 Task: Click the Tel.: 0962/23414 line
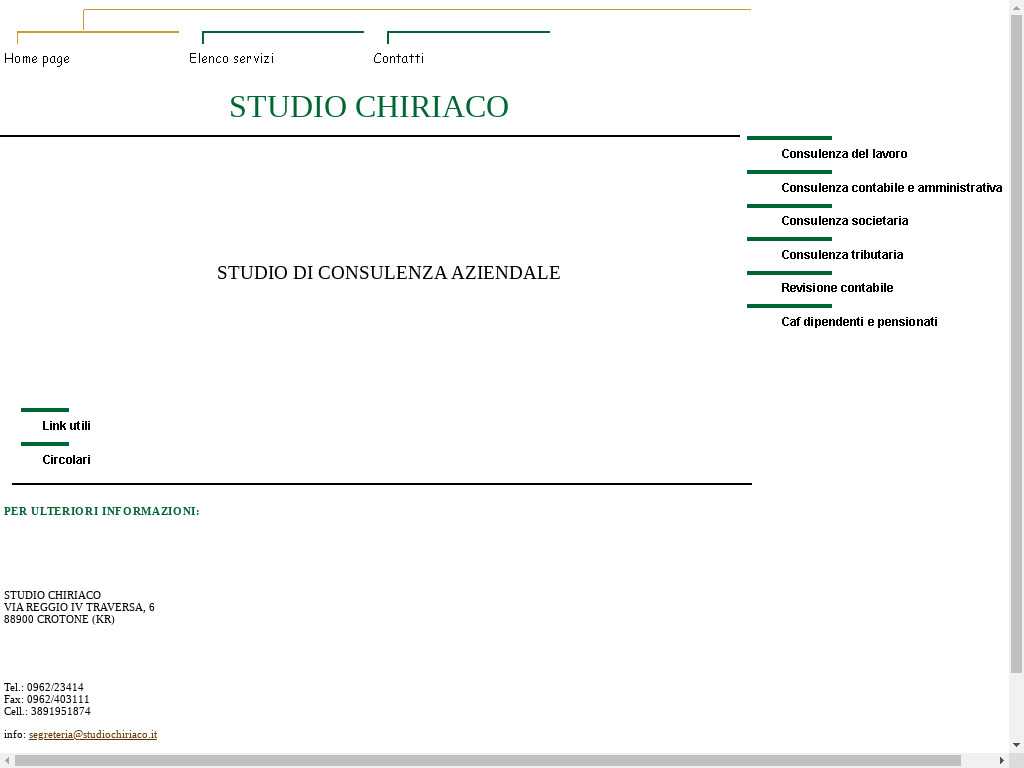point(44,687)
